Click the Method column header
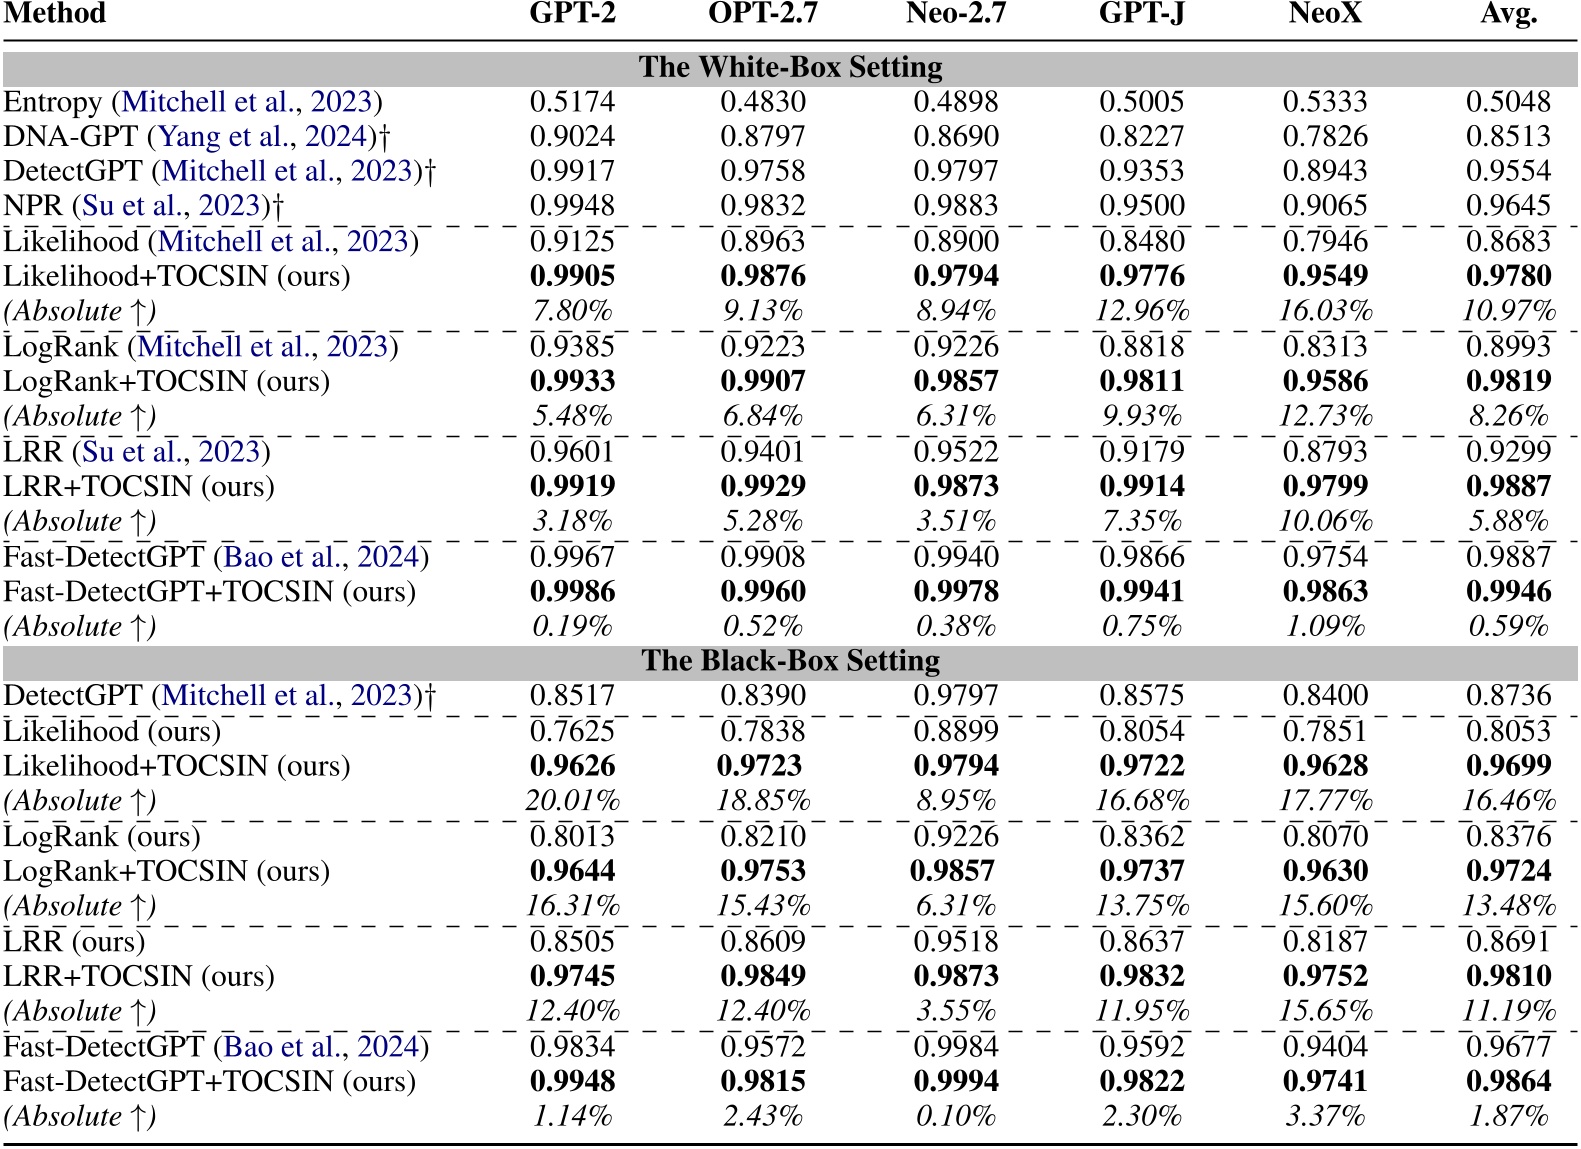The height and width of the screenshot is (1149, 1581). 55,14
